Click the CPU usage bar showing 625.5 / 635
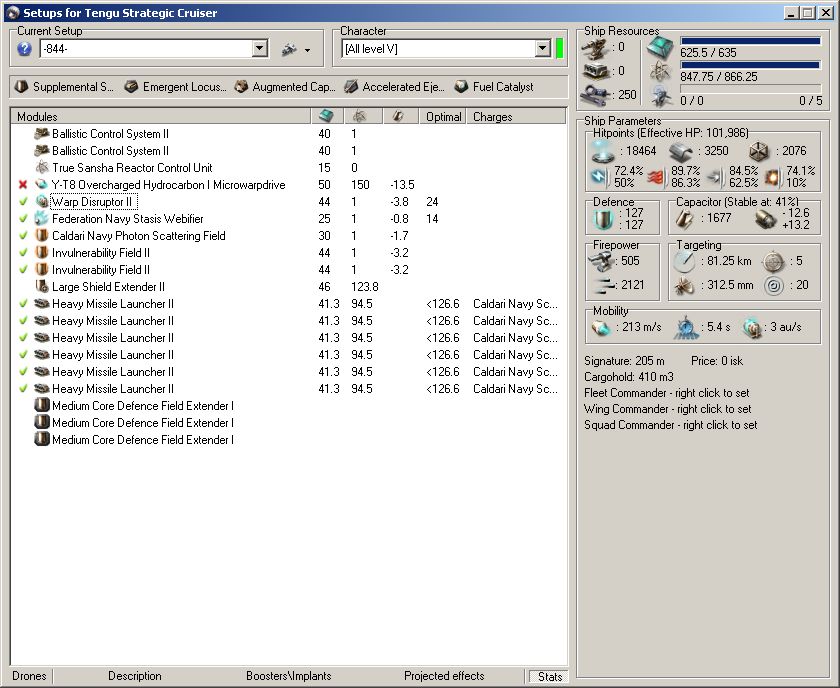 750,42
